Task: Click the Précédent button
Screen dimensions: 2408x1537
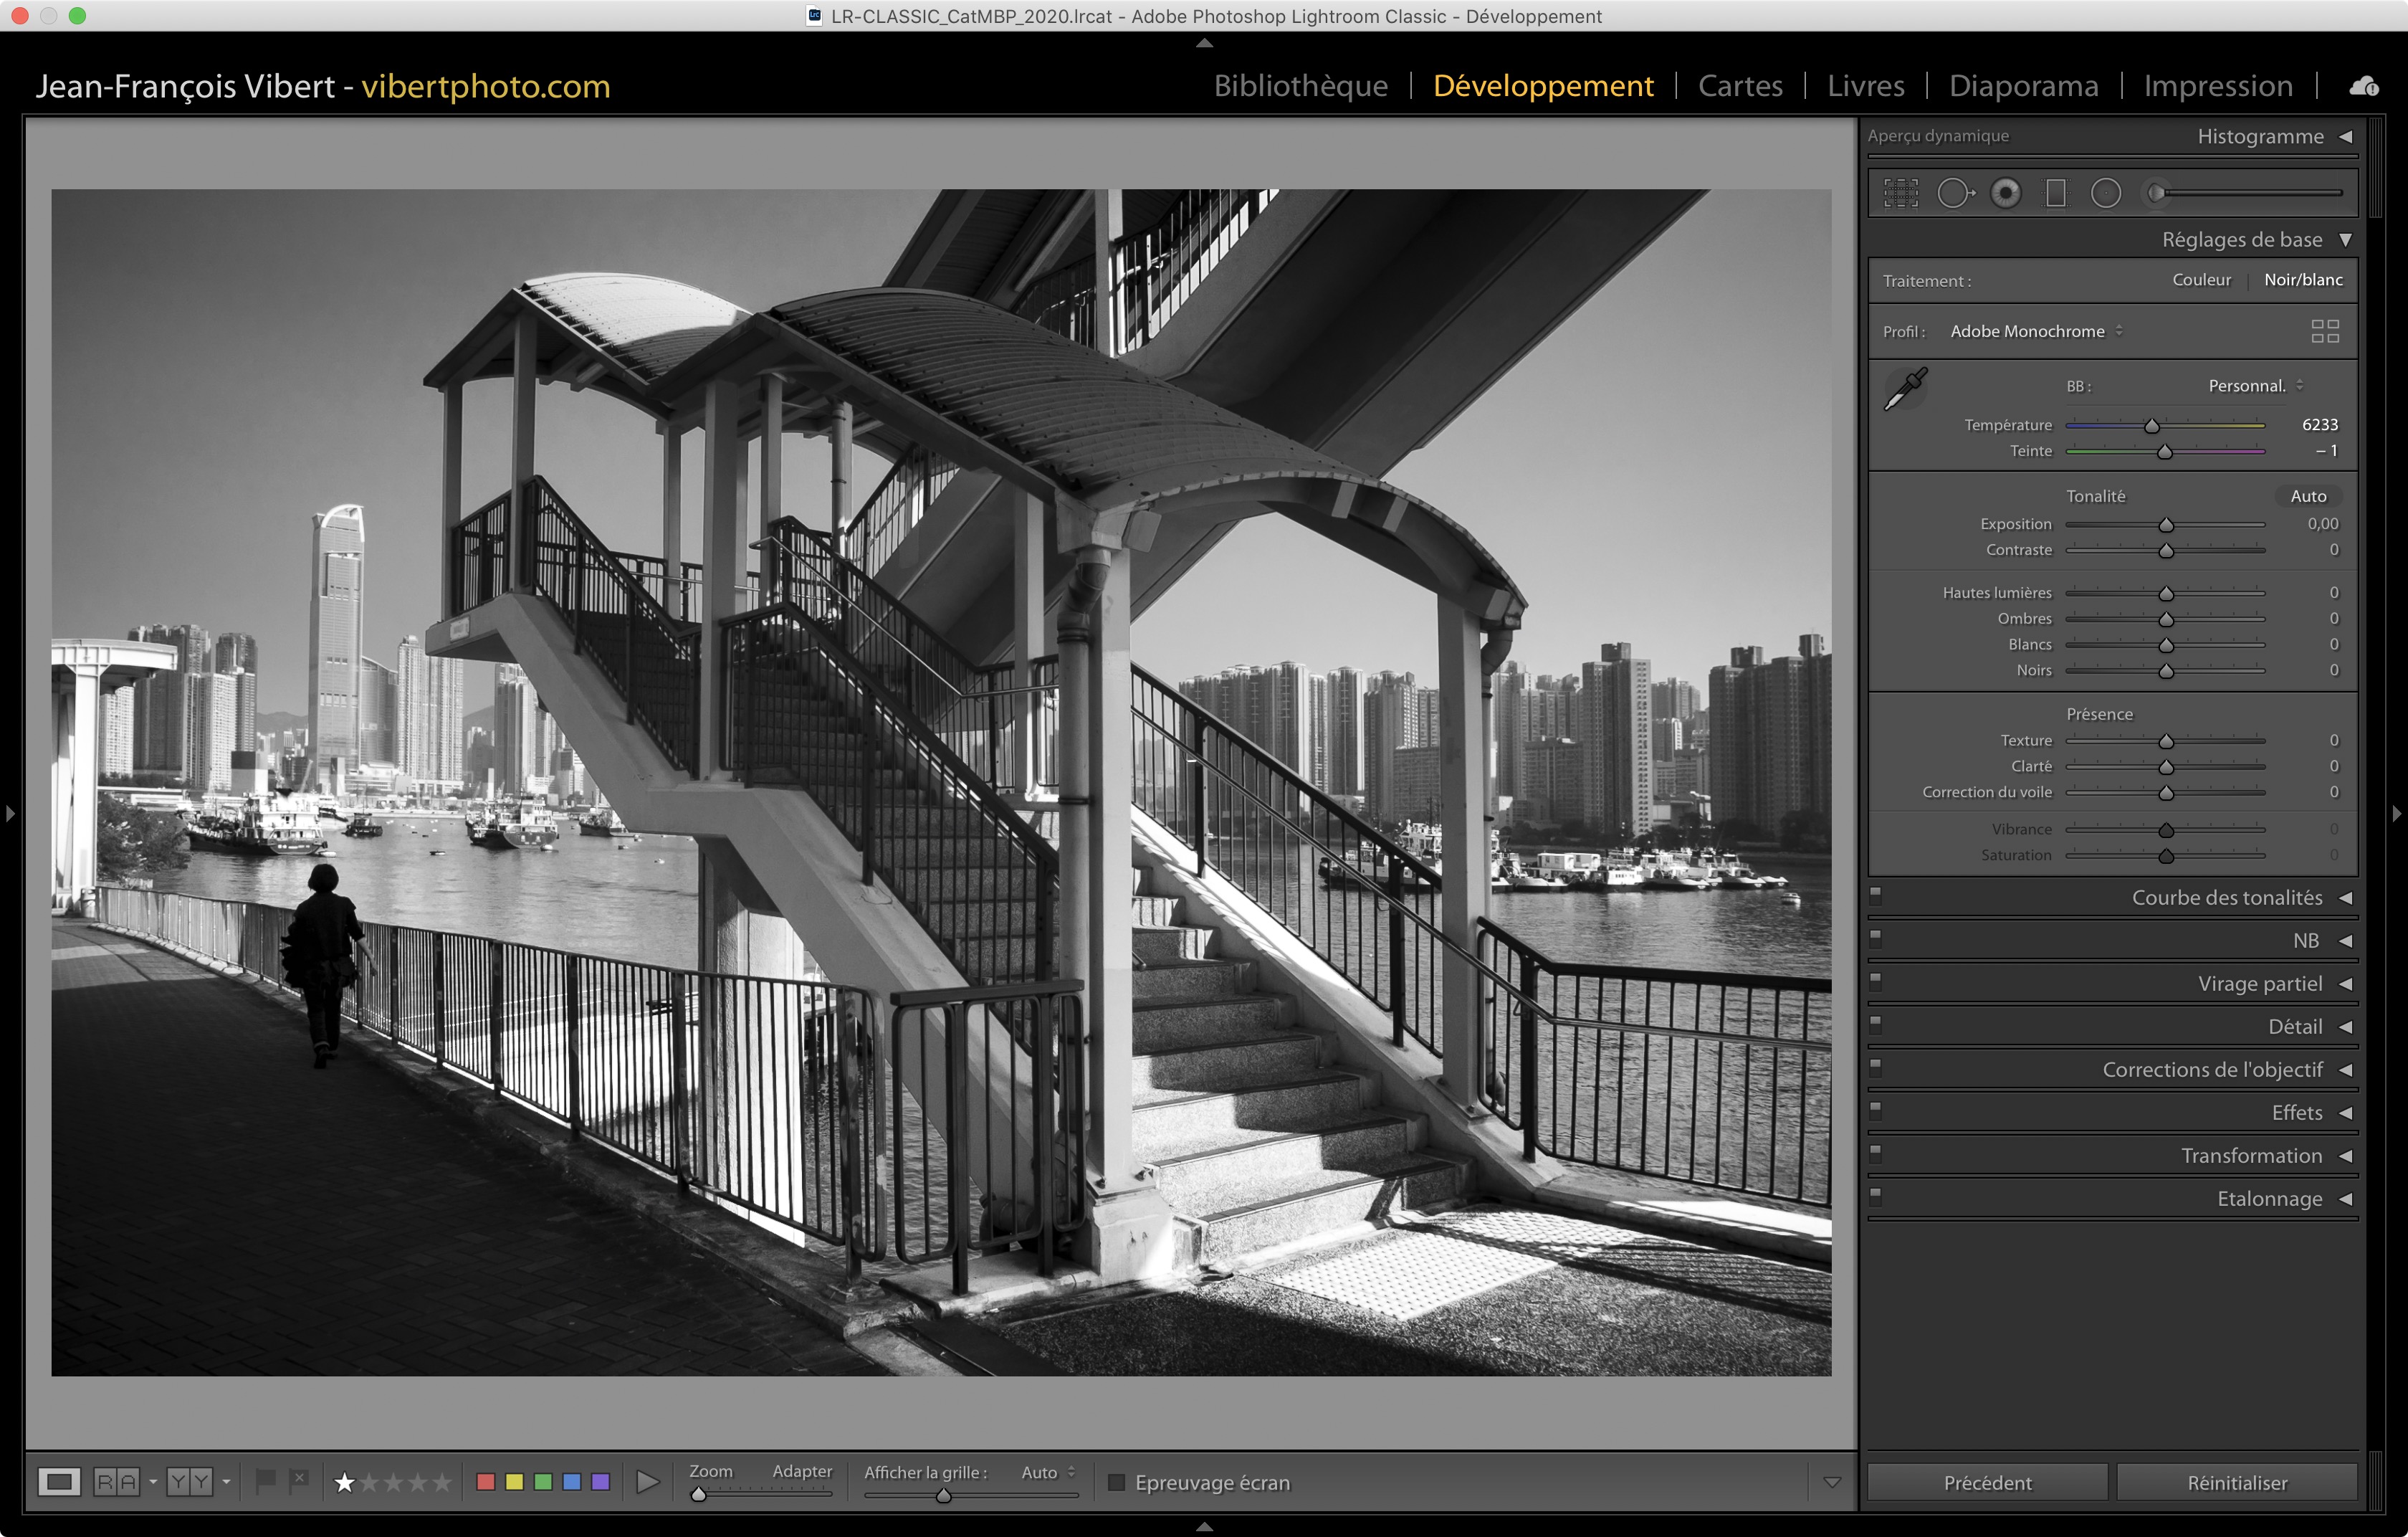Action: coord(1987,1482)
